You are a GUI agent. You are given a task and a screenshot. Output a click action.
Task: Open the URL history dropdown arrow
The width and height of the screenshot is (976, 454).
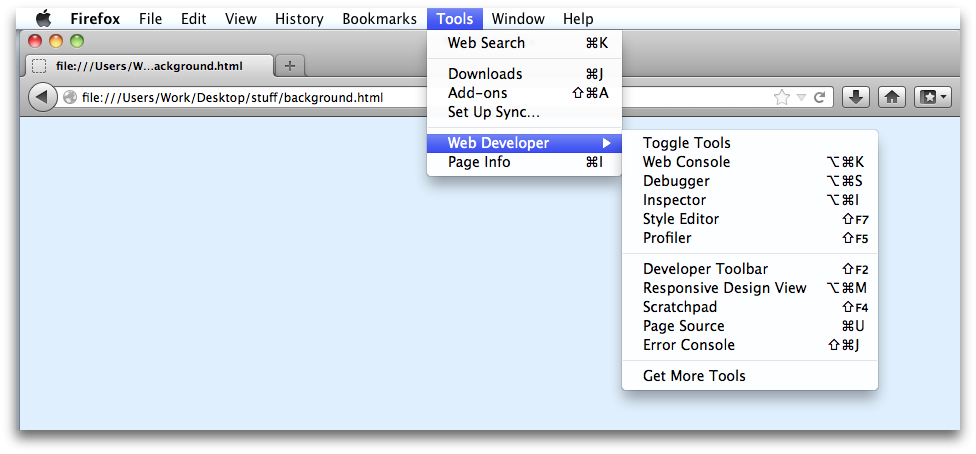coord(801,98)
